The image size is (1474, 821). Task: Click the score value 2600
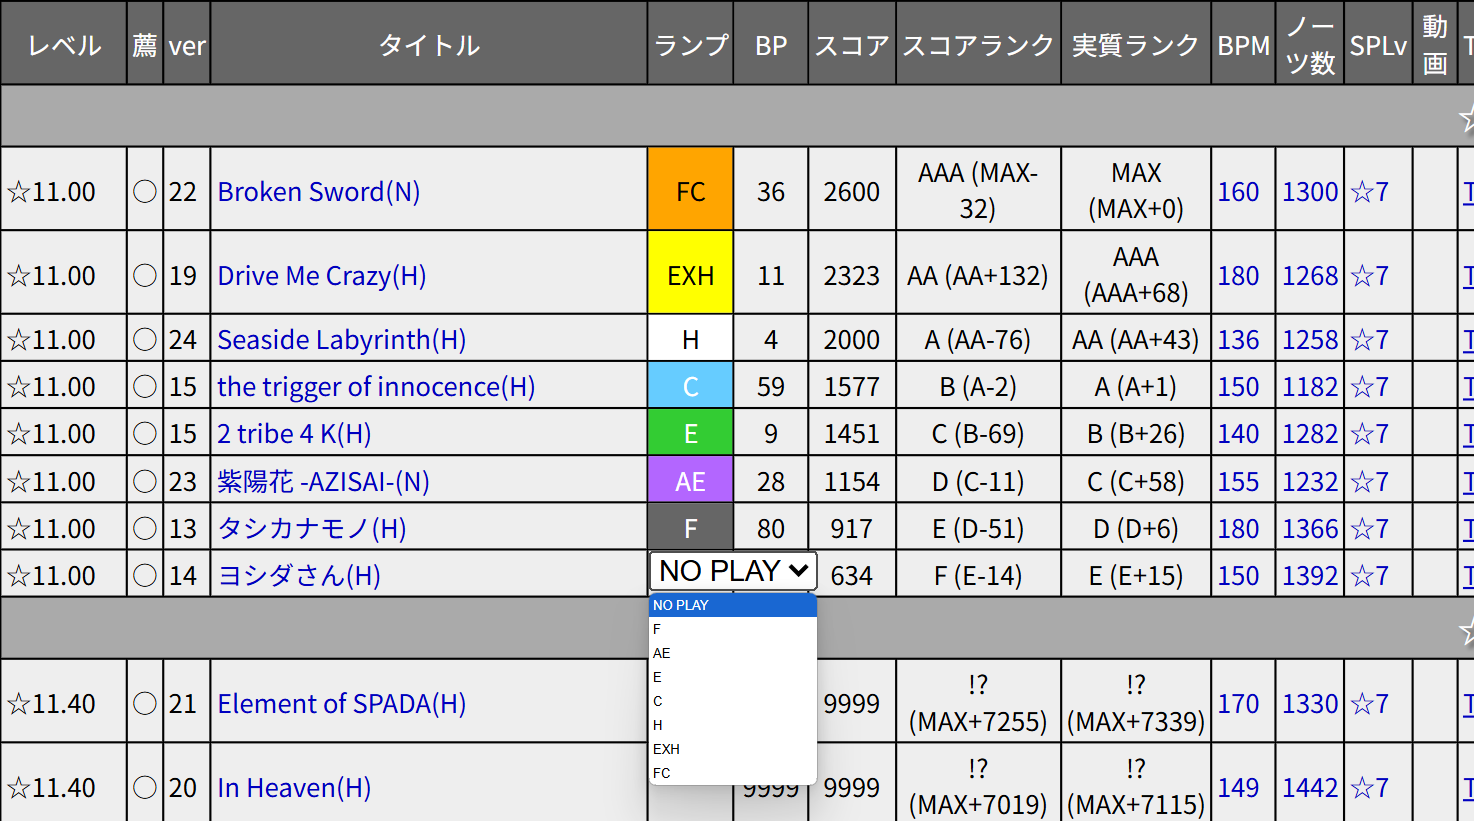852,191
